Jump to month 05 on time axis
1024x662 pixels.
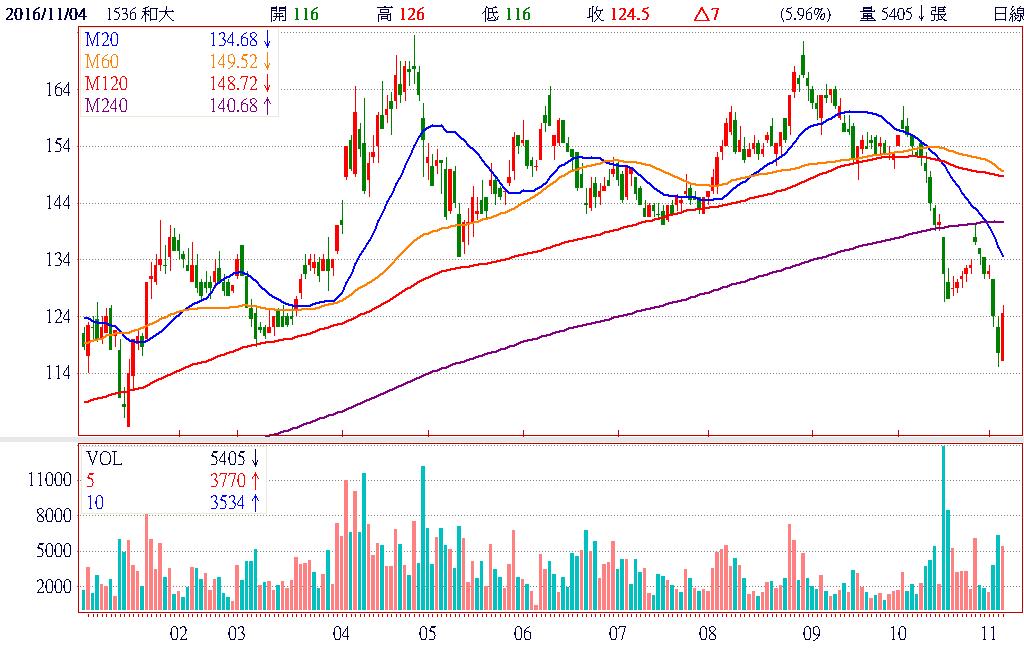427,633
